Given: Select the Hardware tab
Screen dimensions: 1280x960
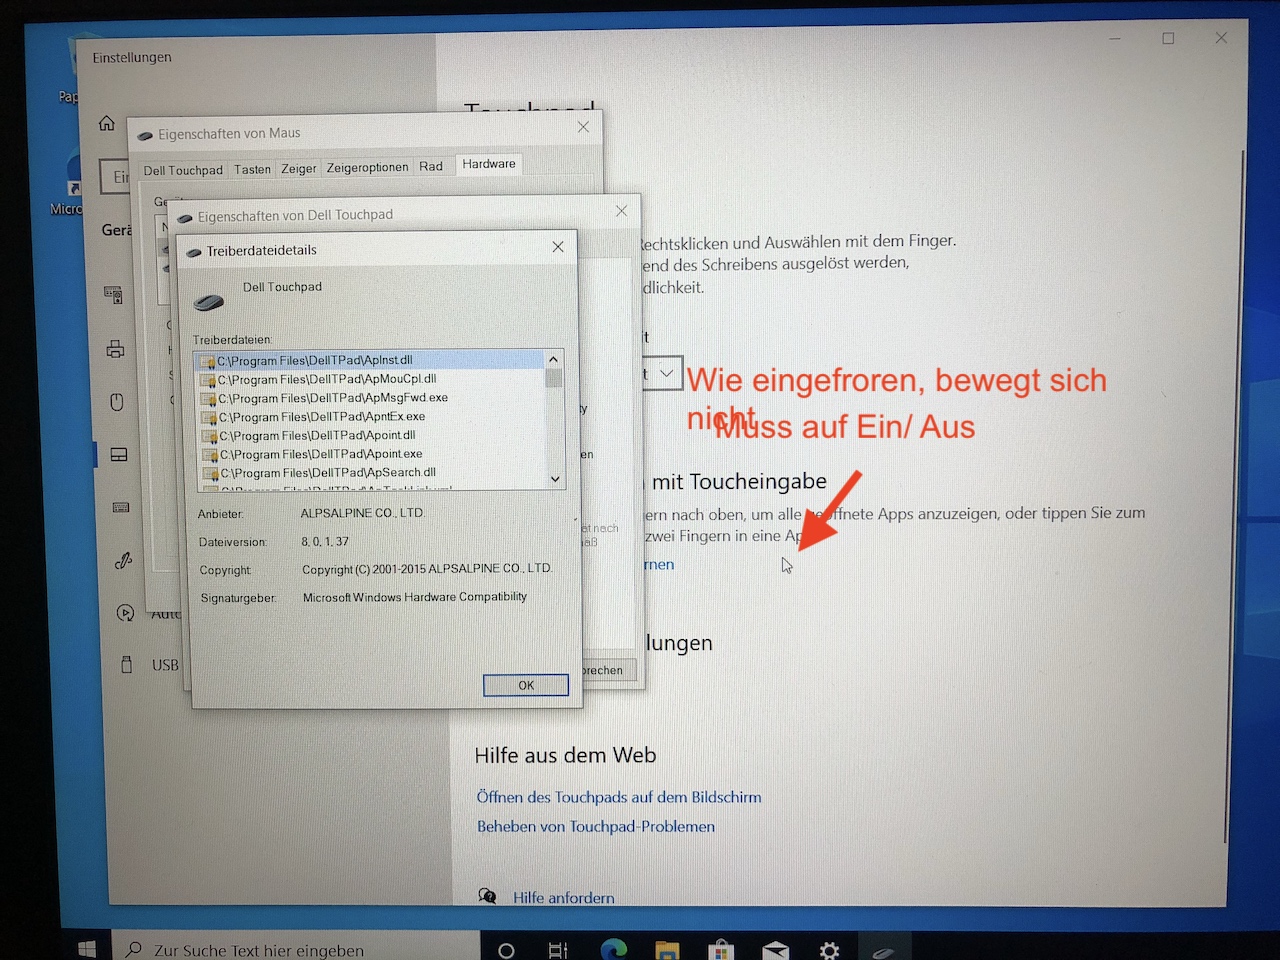Looking at the screenshot, I should pyautogui.click(x=489, y=164).
